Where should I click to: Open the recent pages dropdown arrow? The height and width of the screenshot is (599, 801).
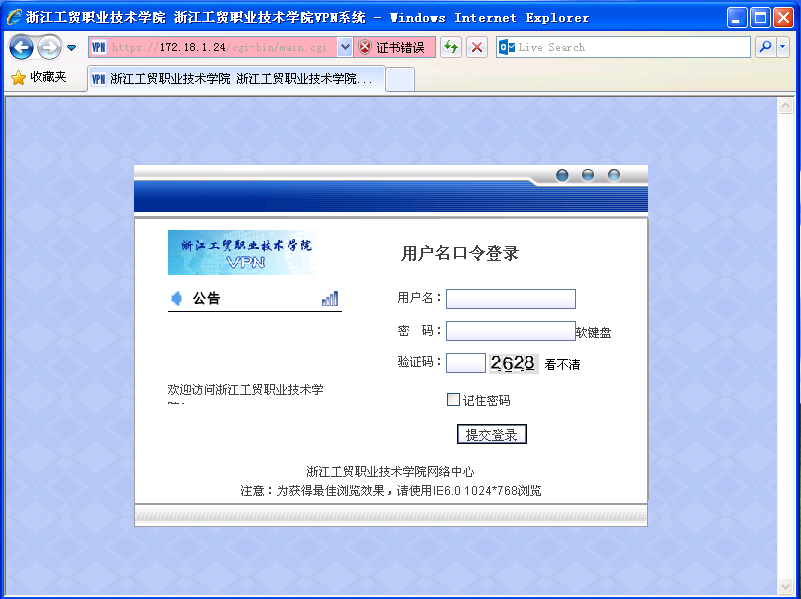71,48
